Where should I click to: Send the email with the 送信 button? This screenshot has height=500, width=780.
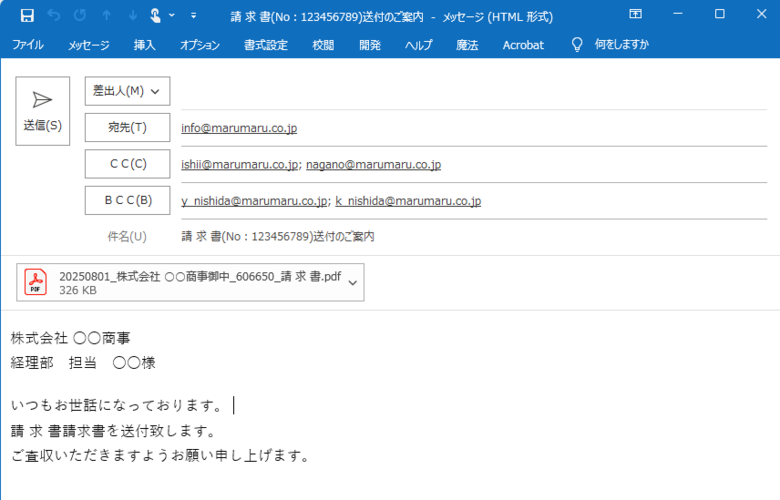click(42, 111)
